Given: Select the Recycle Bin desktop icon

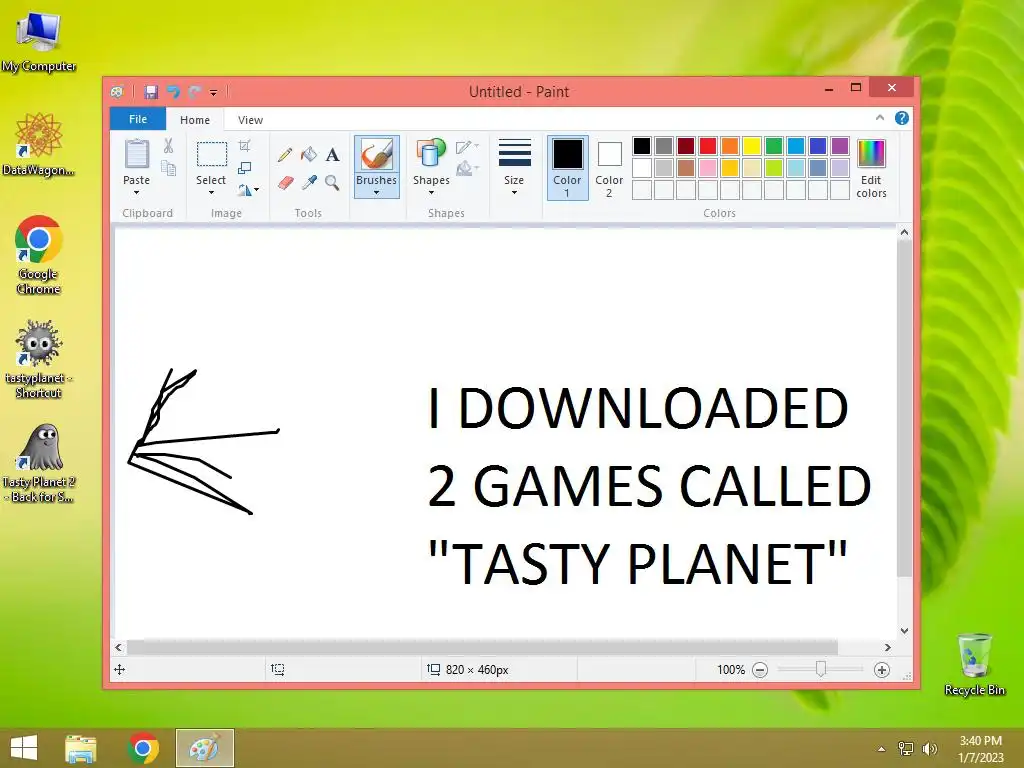Looking at the screenshot, I should (974, 664).
